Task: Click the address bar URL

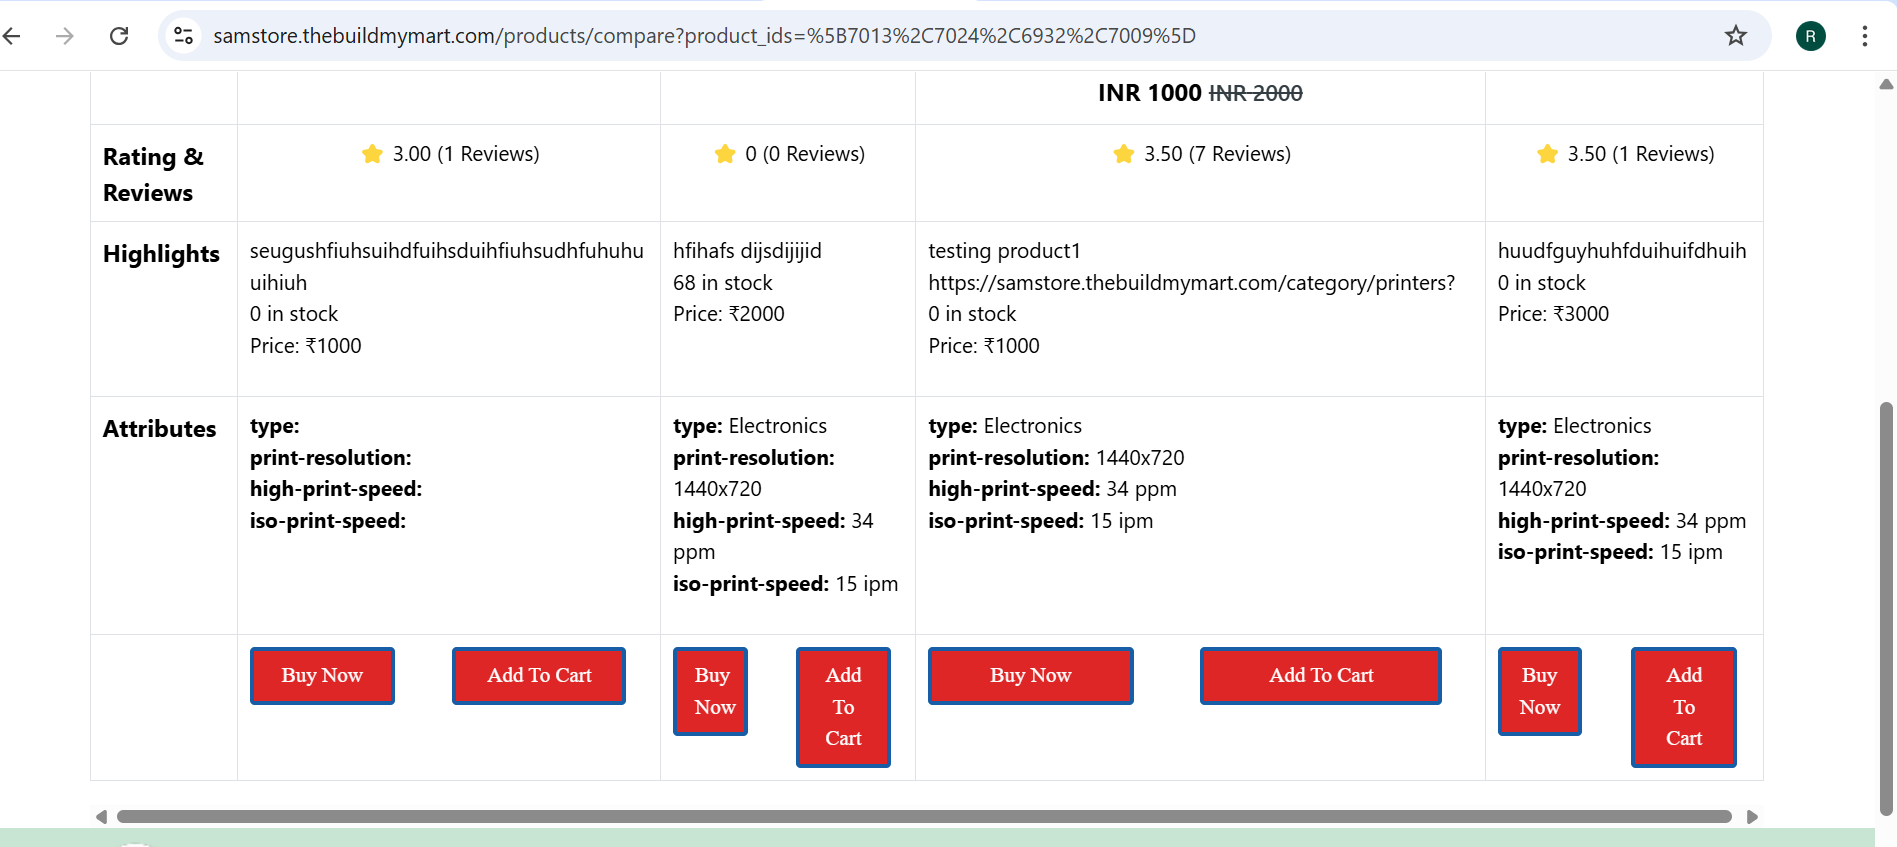Action: [704, 36]
